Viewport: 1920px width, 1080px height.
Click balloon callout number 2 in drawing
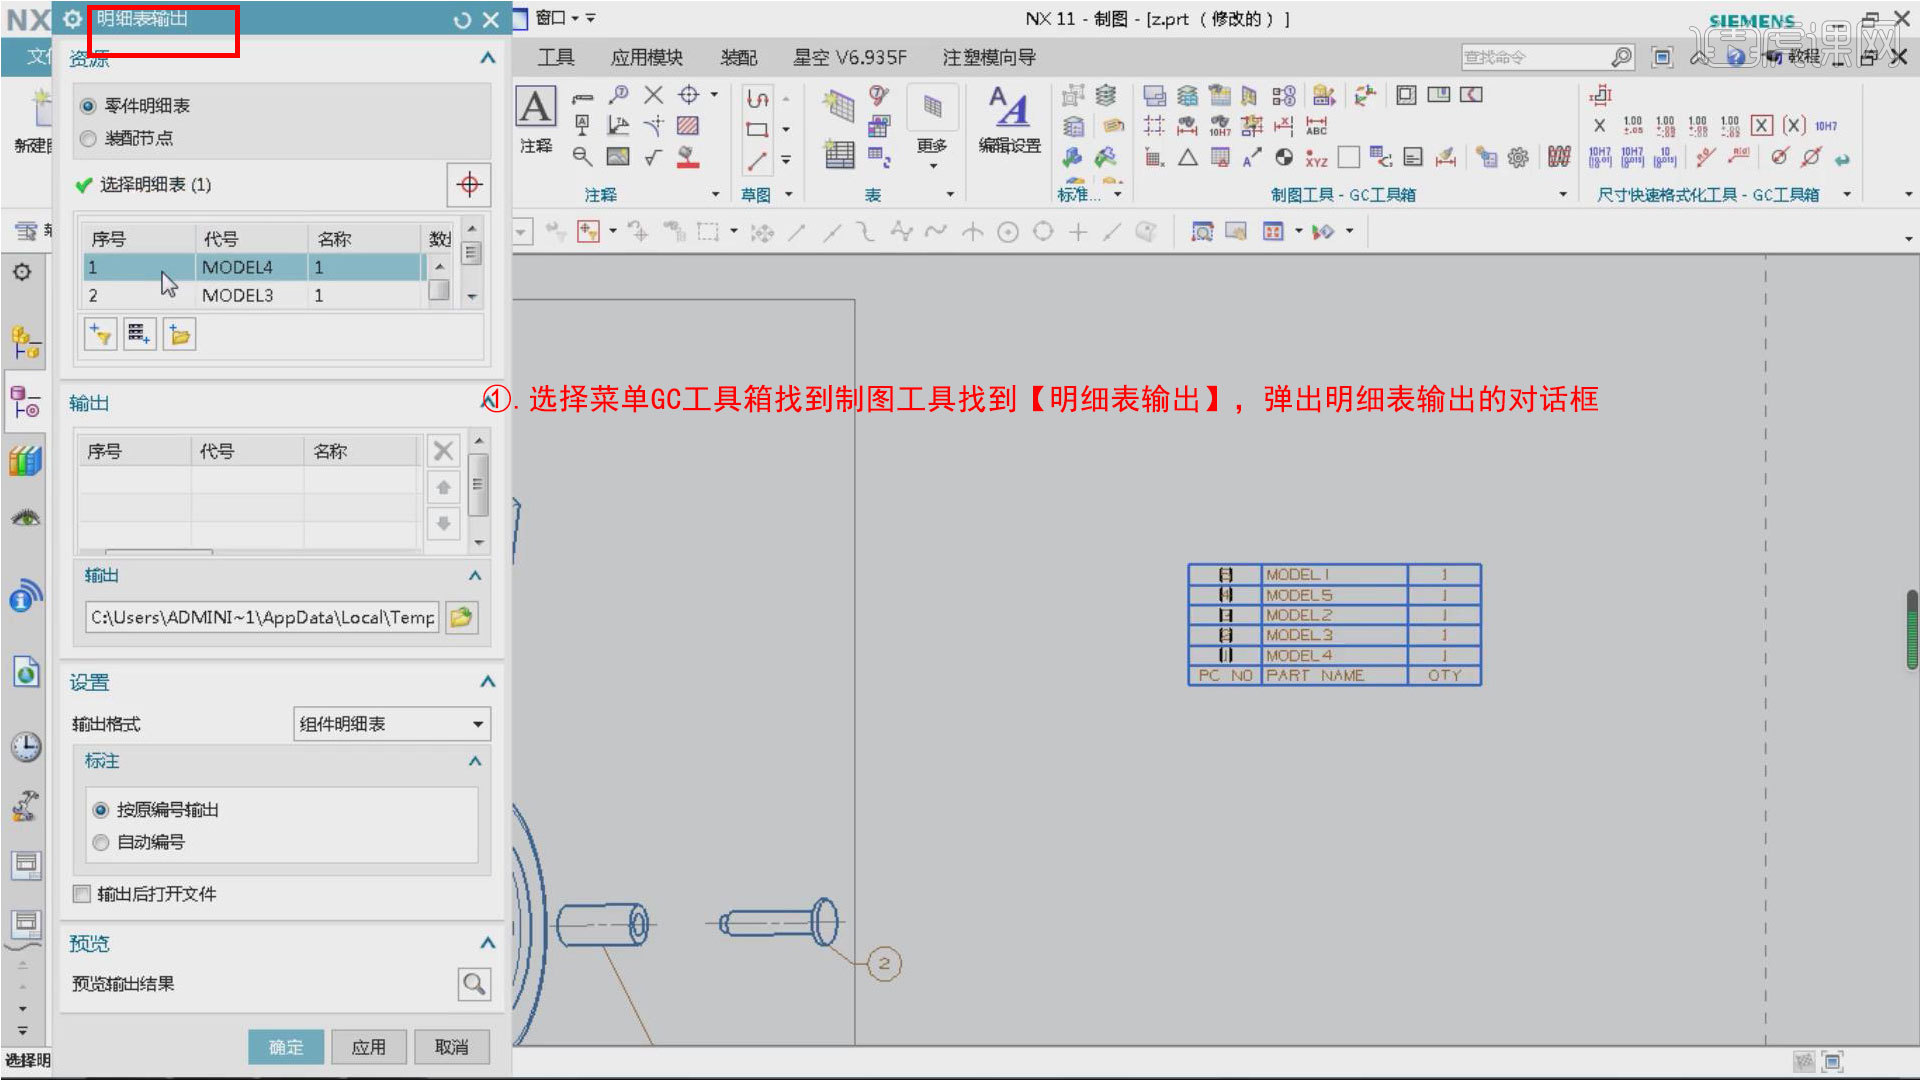[884, 964]
